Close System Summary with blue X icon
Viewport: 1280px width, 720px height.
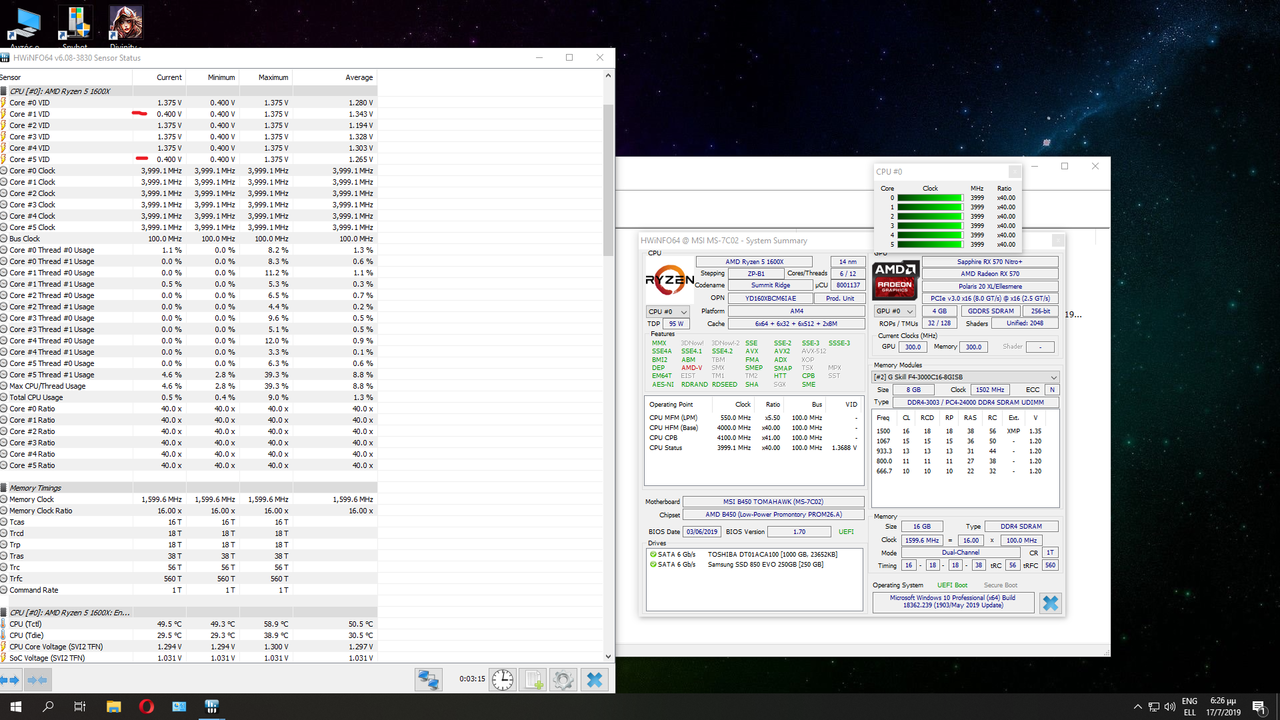pyautogui.click(x=1050, y=603)
